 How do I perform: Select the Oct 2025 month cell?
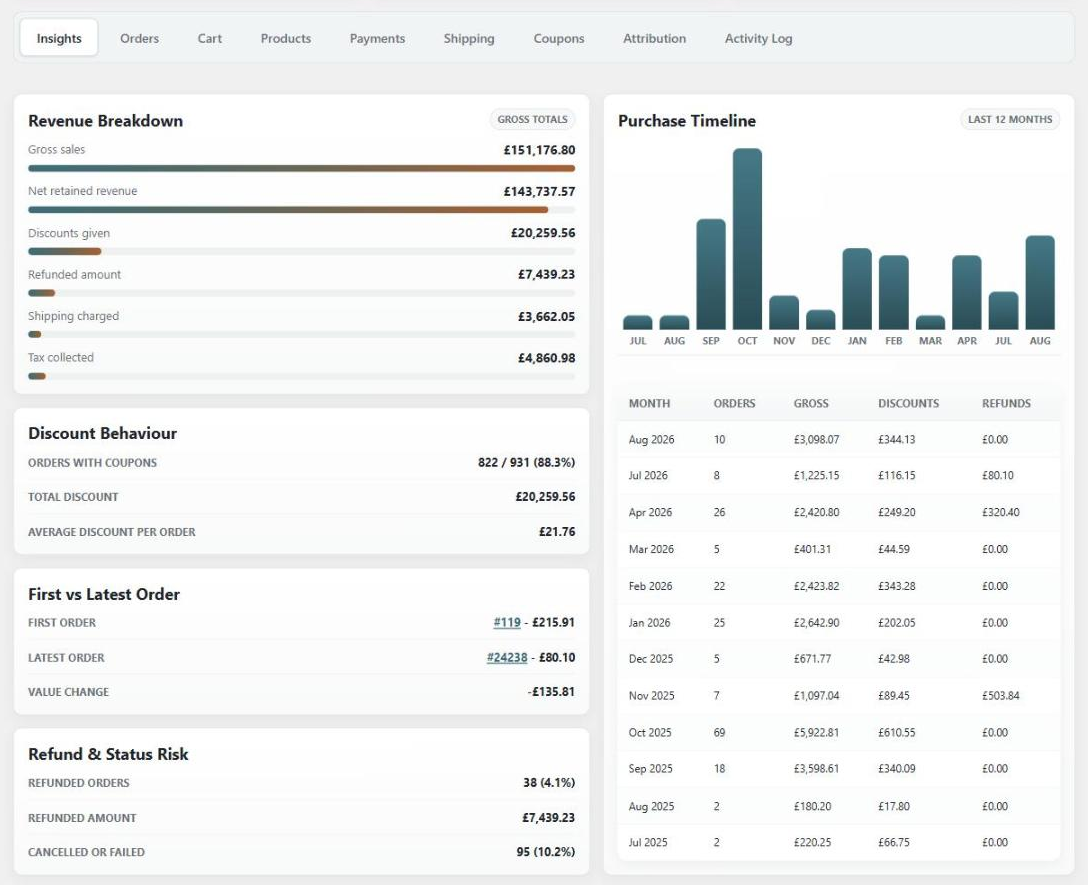tap(650, 732)
